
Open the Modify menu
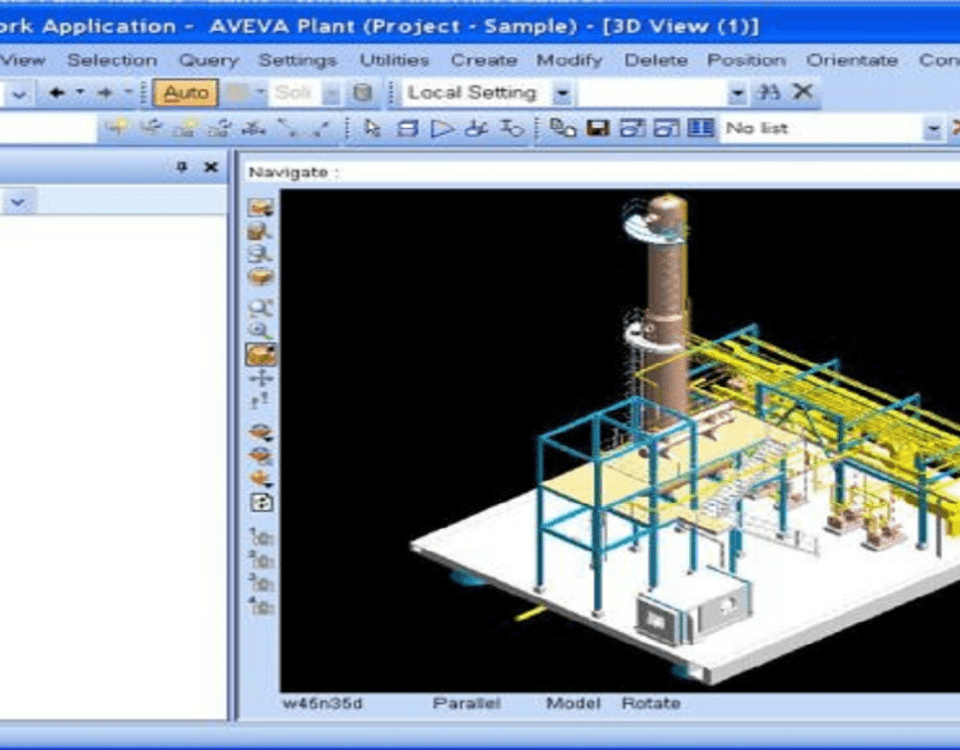[x=569, y=60]
